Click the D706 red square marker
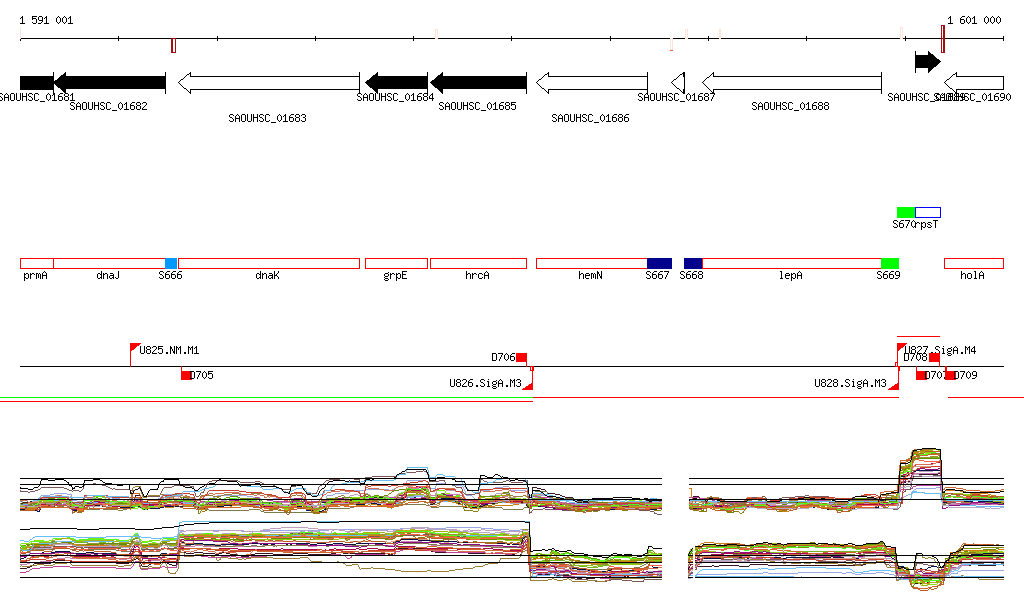Viewport: 1024px width, 611px height. click(521, 358)
